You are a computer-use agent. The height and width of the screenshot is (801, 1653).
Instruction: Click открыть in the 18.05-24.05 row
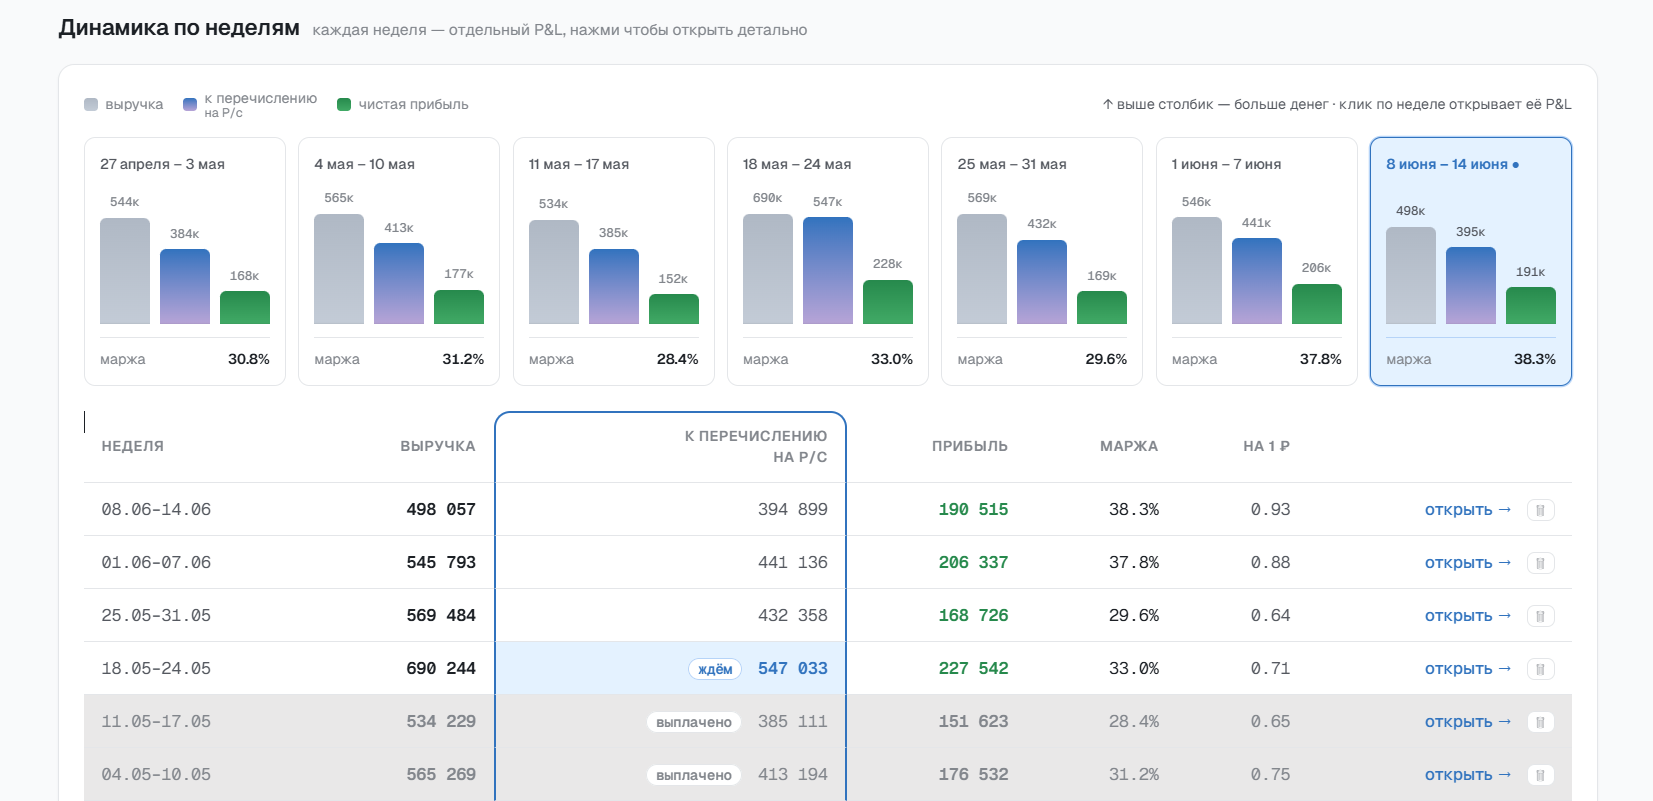coord(1467,669)
